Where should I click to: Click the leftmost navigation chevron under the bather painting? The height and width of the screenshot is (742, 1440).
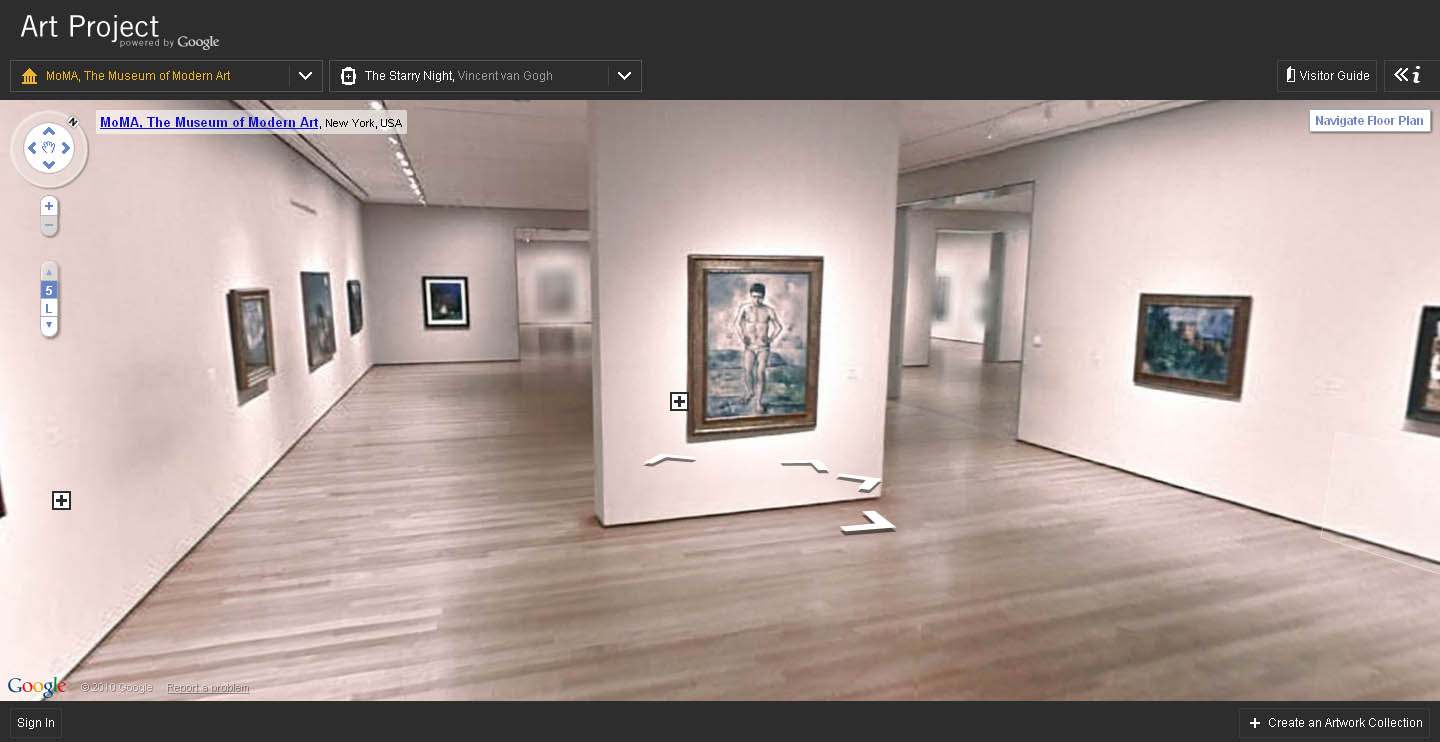669,460
